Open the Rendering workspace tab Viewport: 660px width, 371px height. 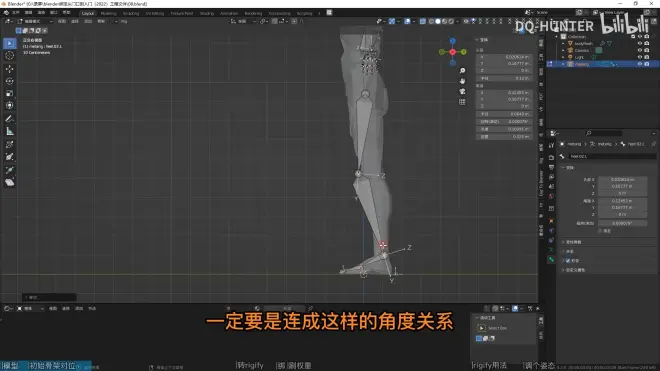pyautogui.click(x=253, y=13)
